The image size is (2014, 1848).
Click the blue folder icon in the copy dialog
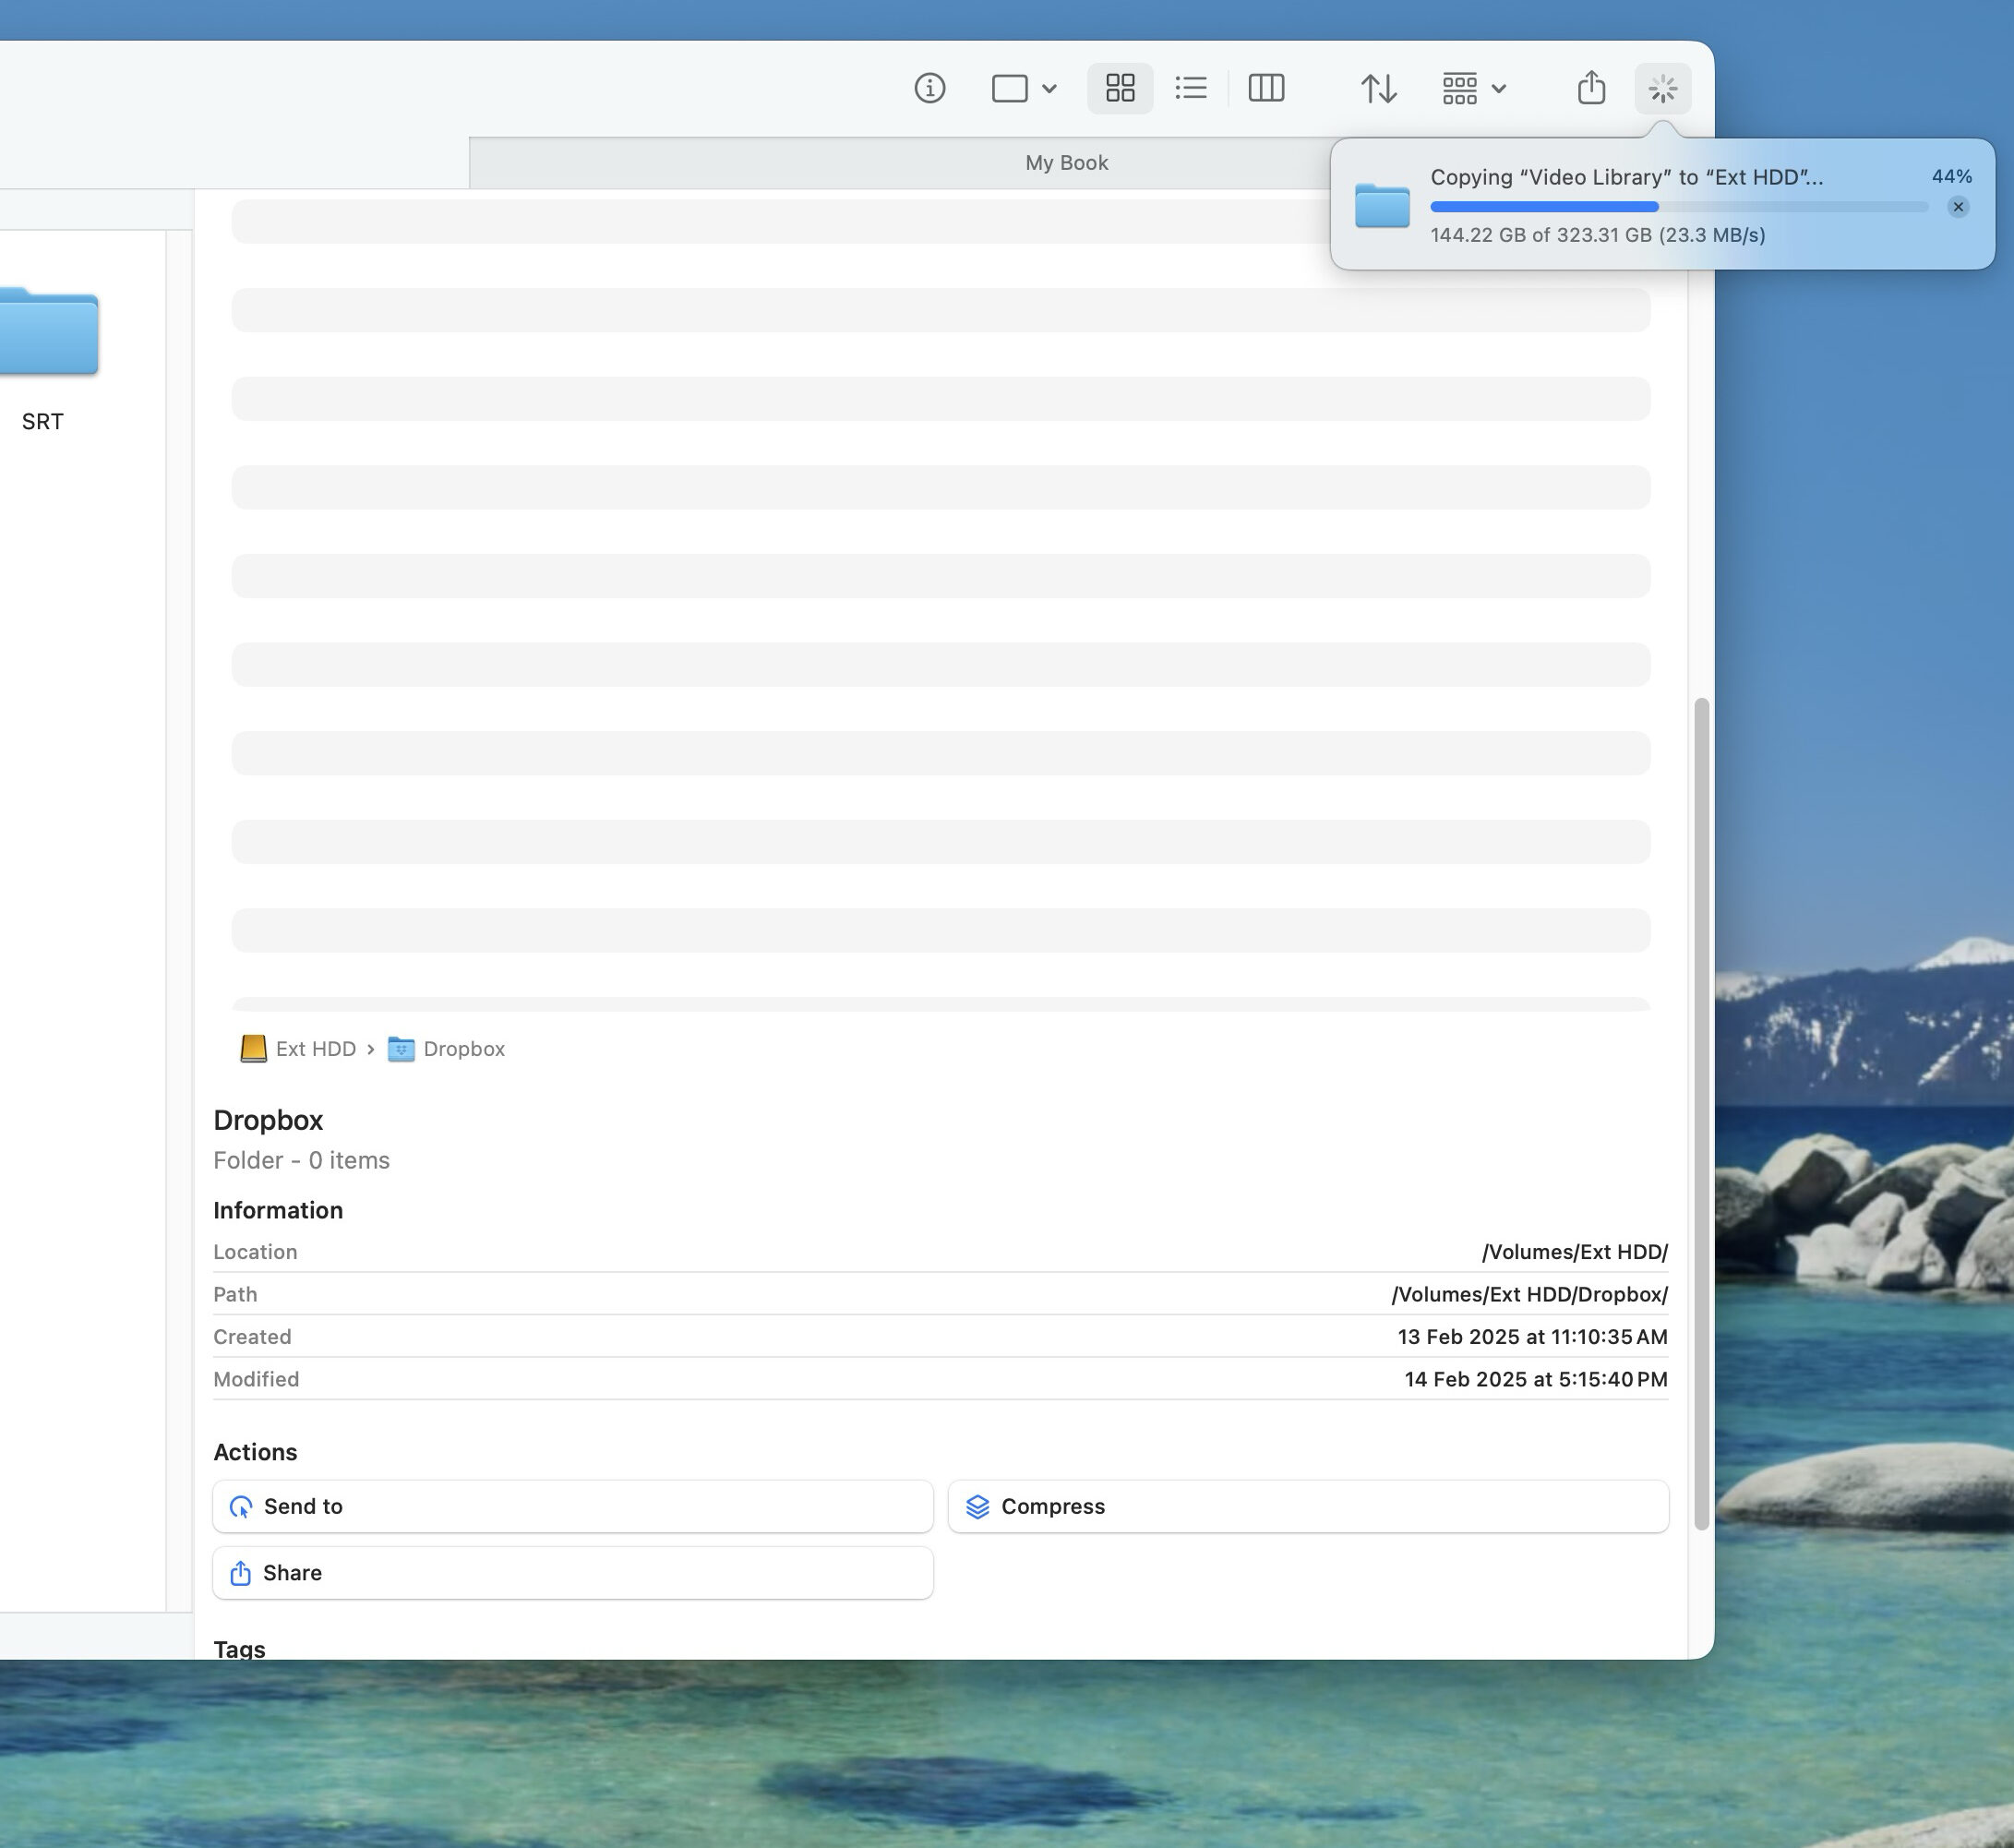(x=1381, y=204)
